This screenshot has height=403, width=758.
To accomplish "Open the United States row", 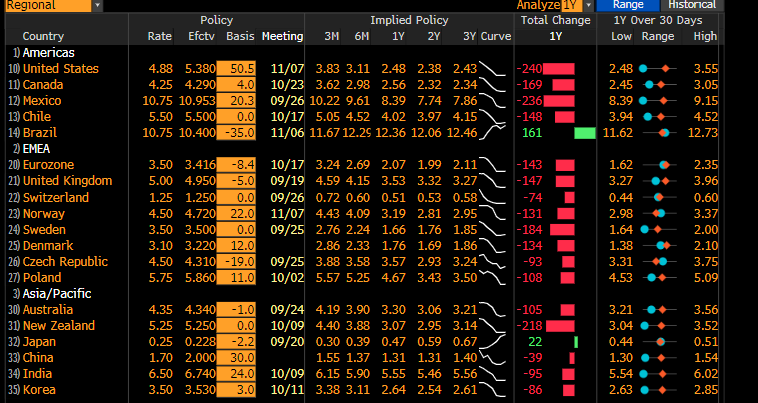I will point(61,69).
